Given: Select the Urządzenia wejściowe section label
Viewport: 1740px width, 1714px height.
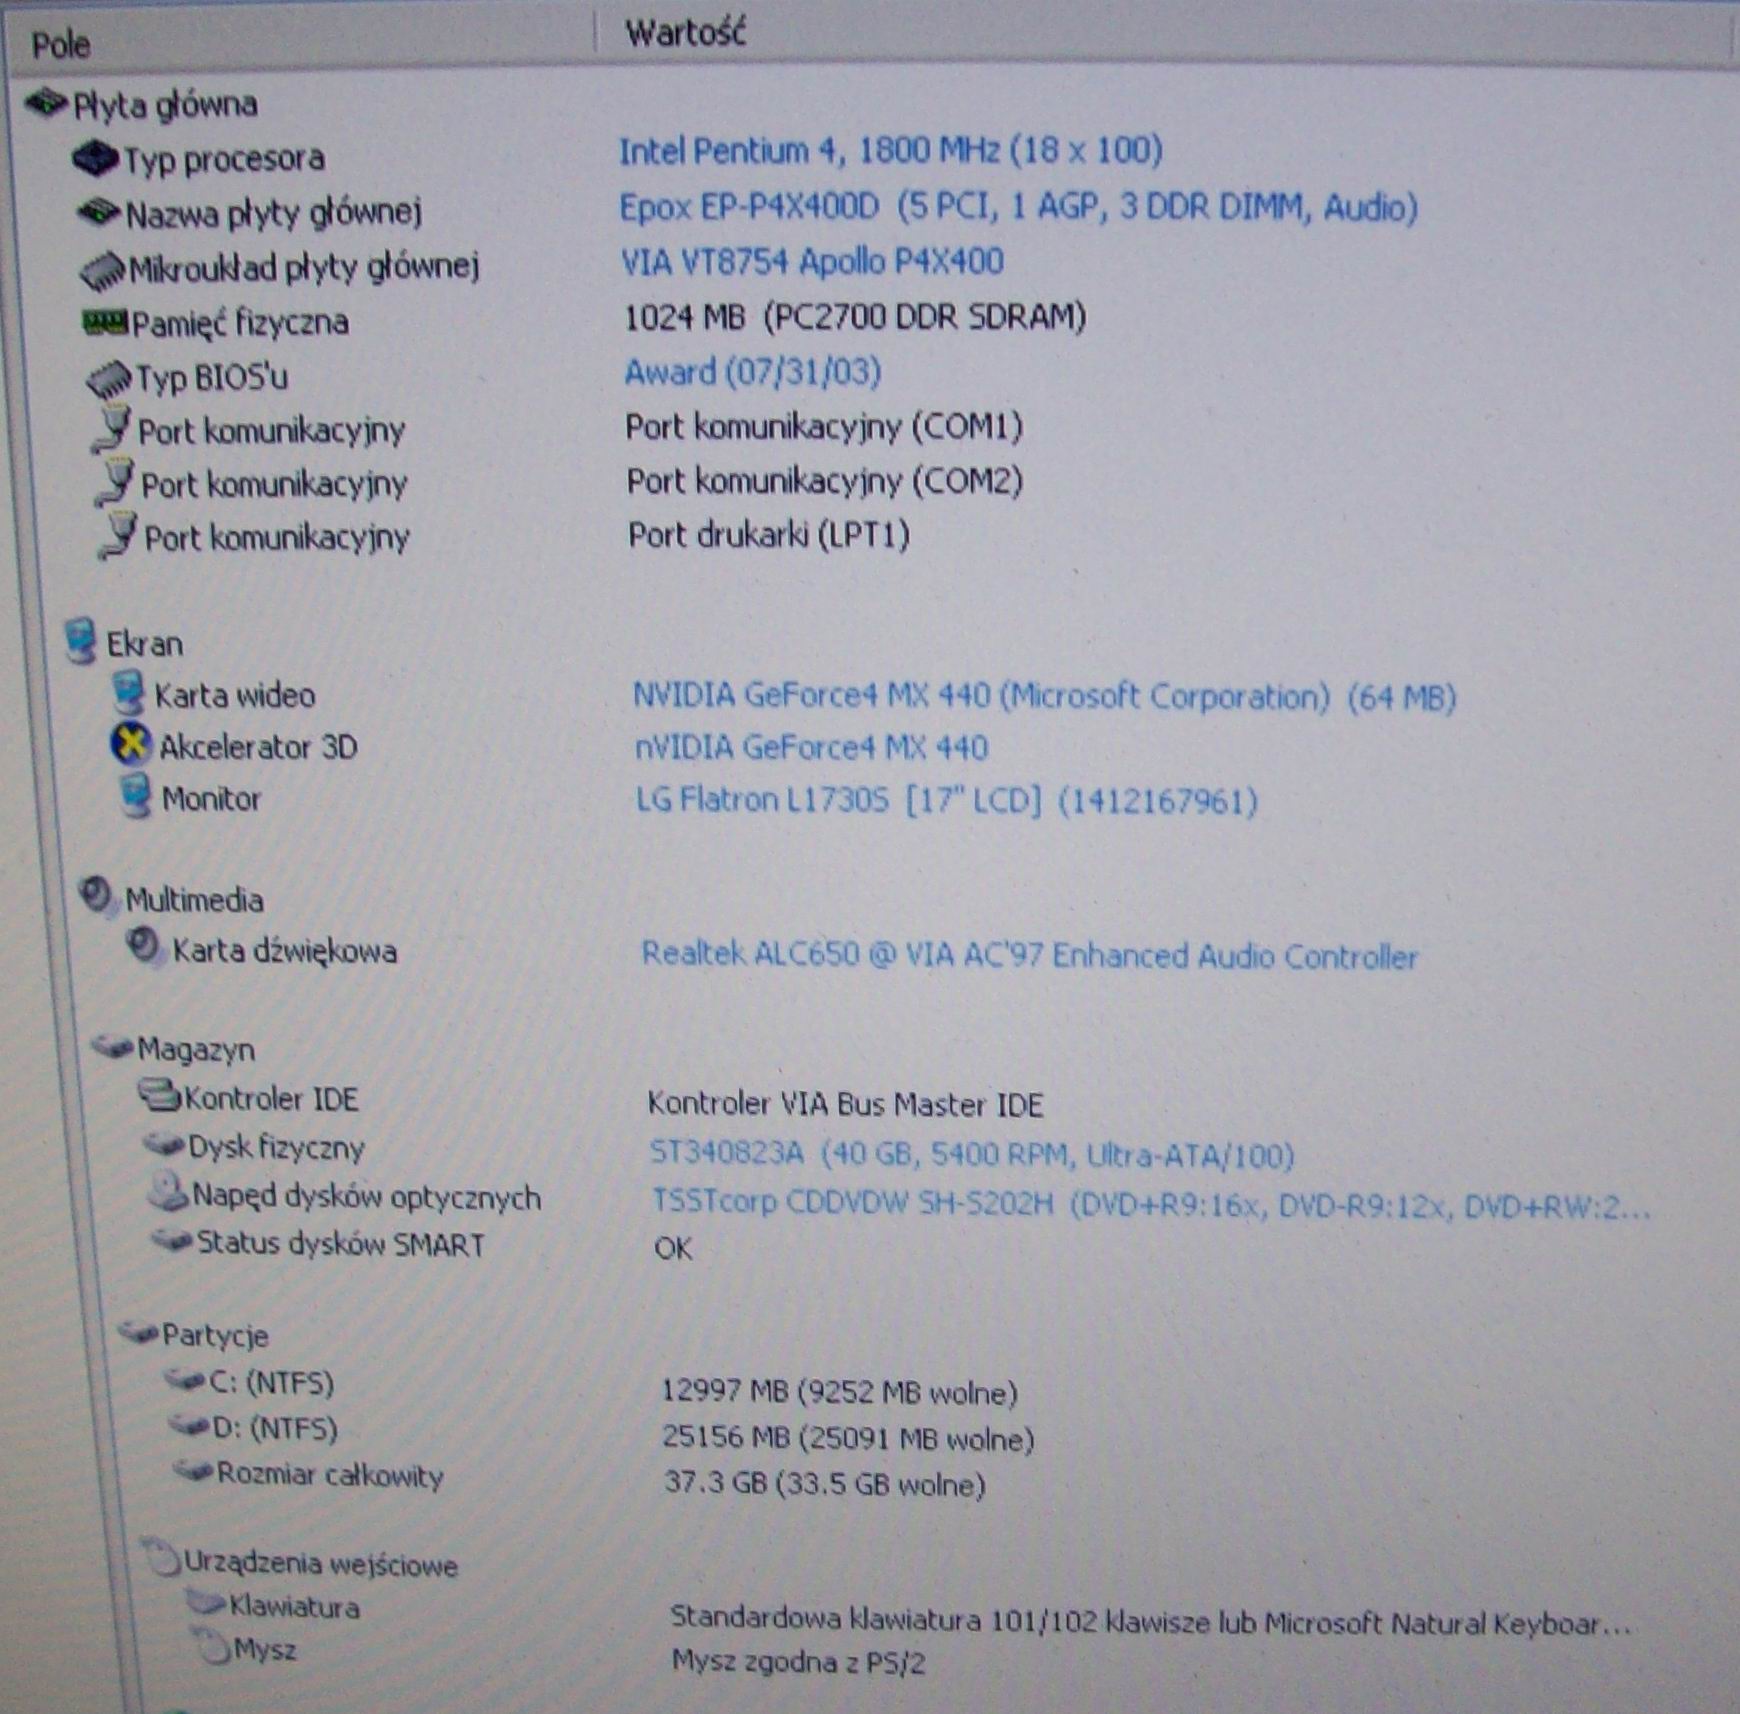Looking at the screenshot, I should point(321,1564).
